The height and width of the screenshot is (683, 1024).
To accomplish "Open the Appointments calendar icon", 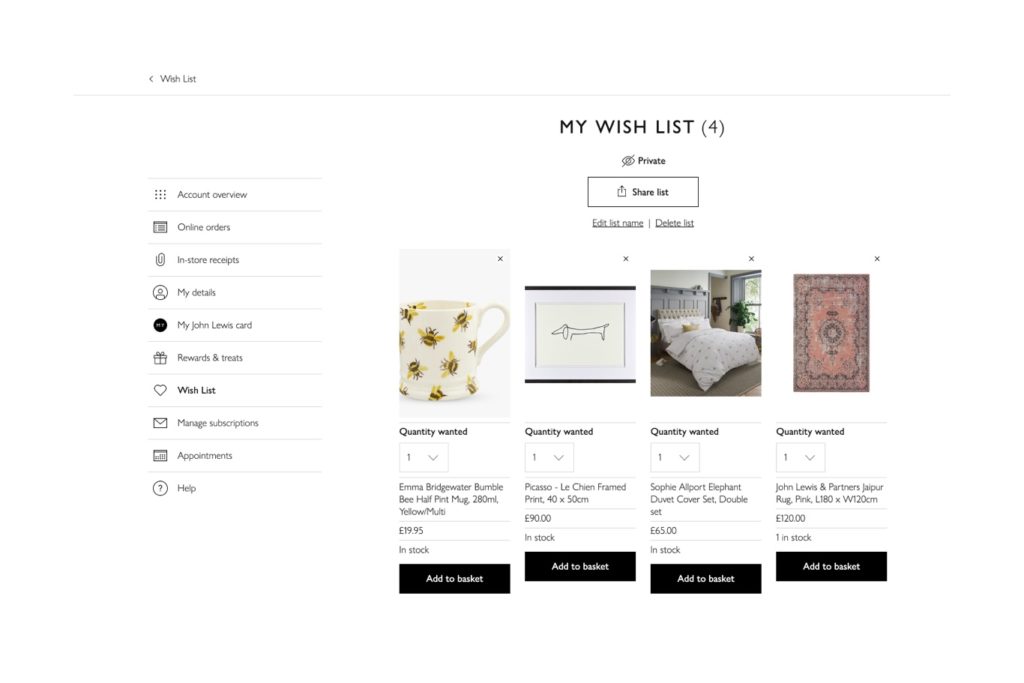I will 160,455.
